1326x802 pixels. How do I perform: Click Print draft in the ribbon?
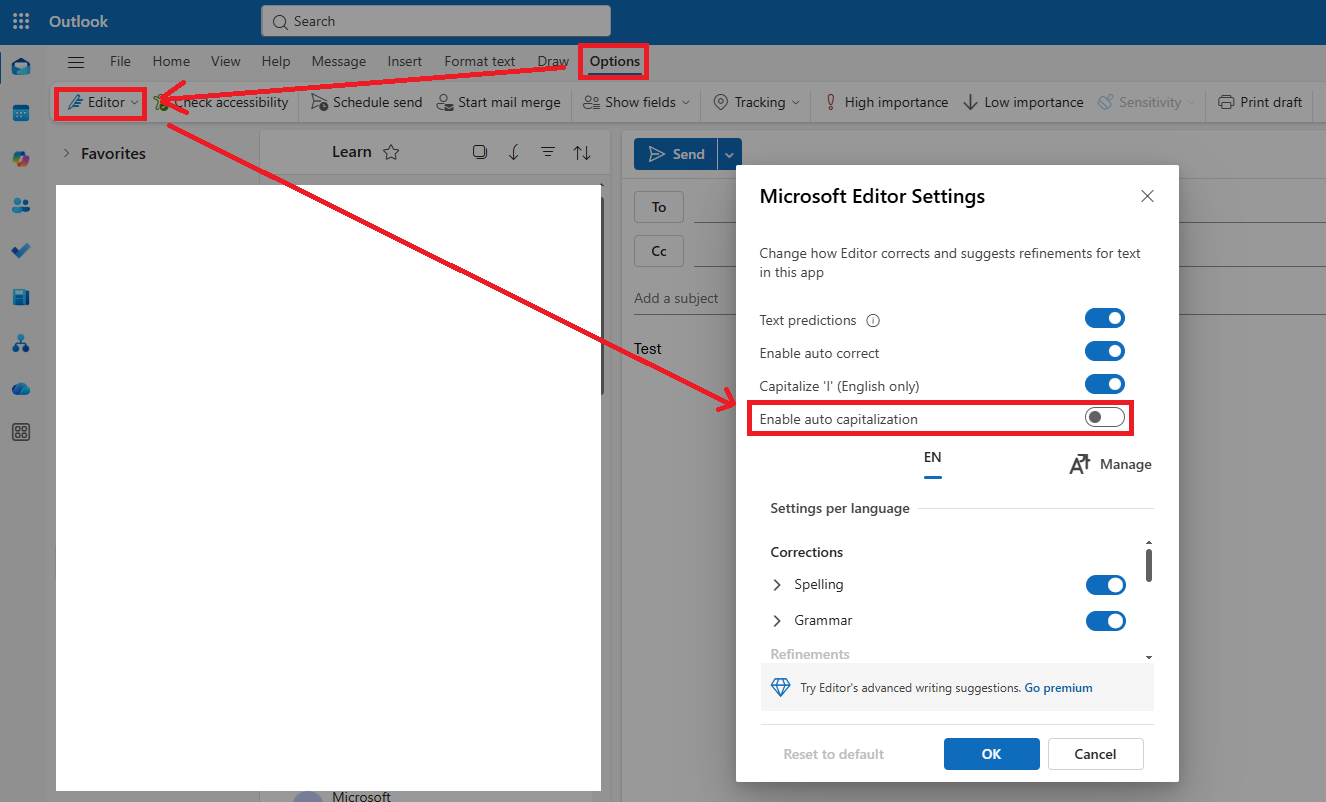pyautogui.click(x=1260, y=102)
